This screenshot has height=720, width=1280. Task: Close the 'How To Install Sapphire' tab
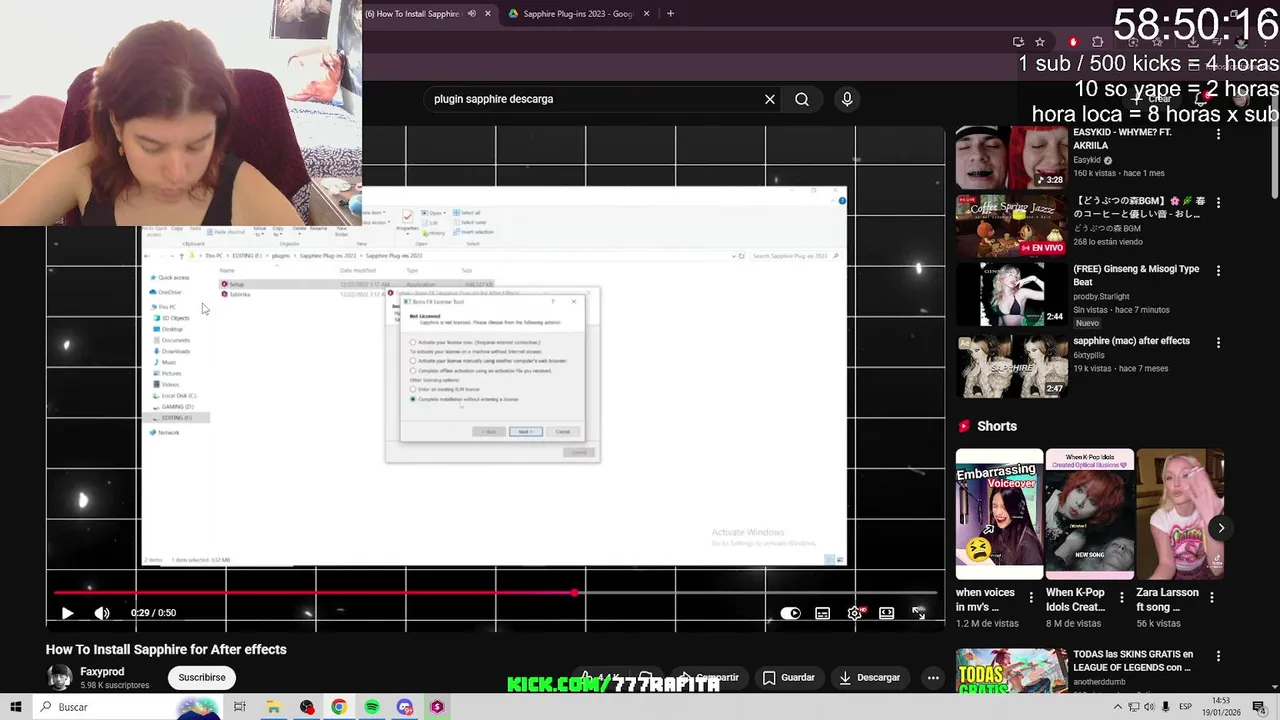[488, 14]
